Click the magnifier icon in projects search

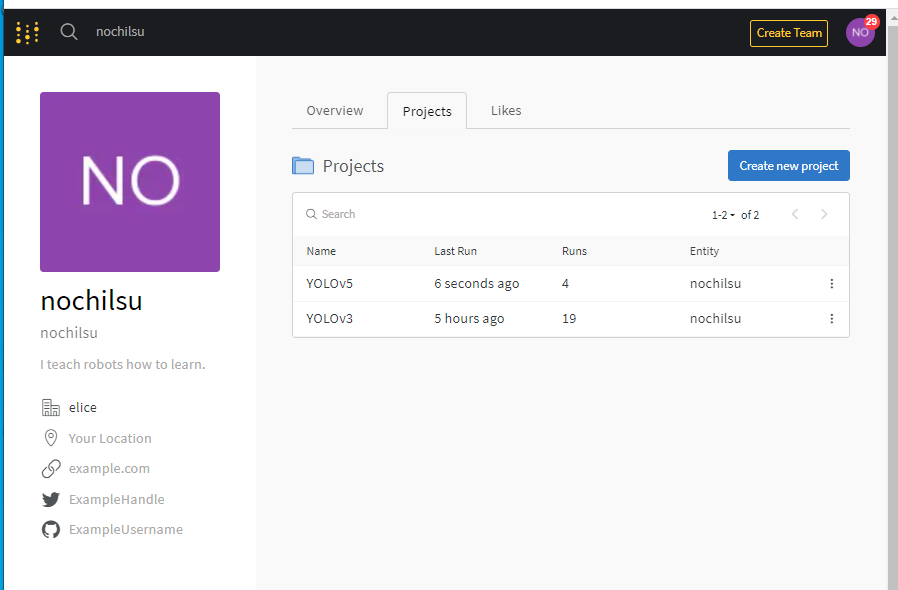pyautogui.click(x=311, y=214)
